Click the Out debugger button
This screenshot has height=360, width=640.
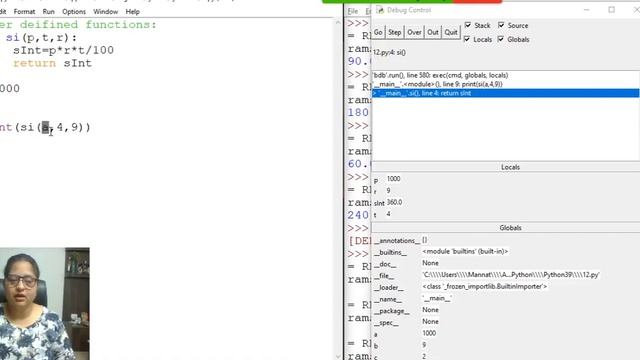(433, 32)
